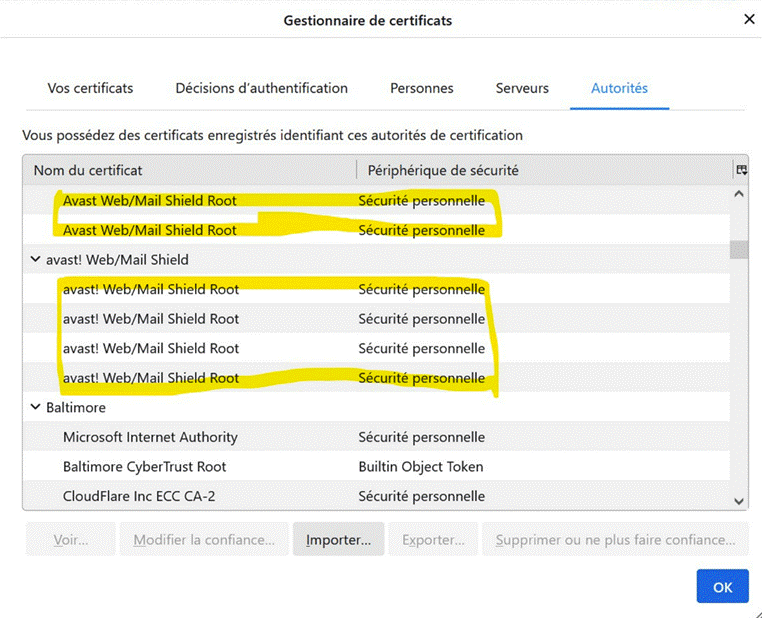
Task: Click the Voir… button
Action: click(x=71, y=539)
